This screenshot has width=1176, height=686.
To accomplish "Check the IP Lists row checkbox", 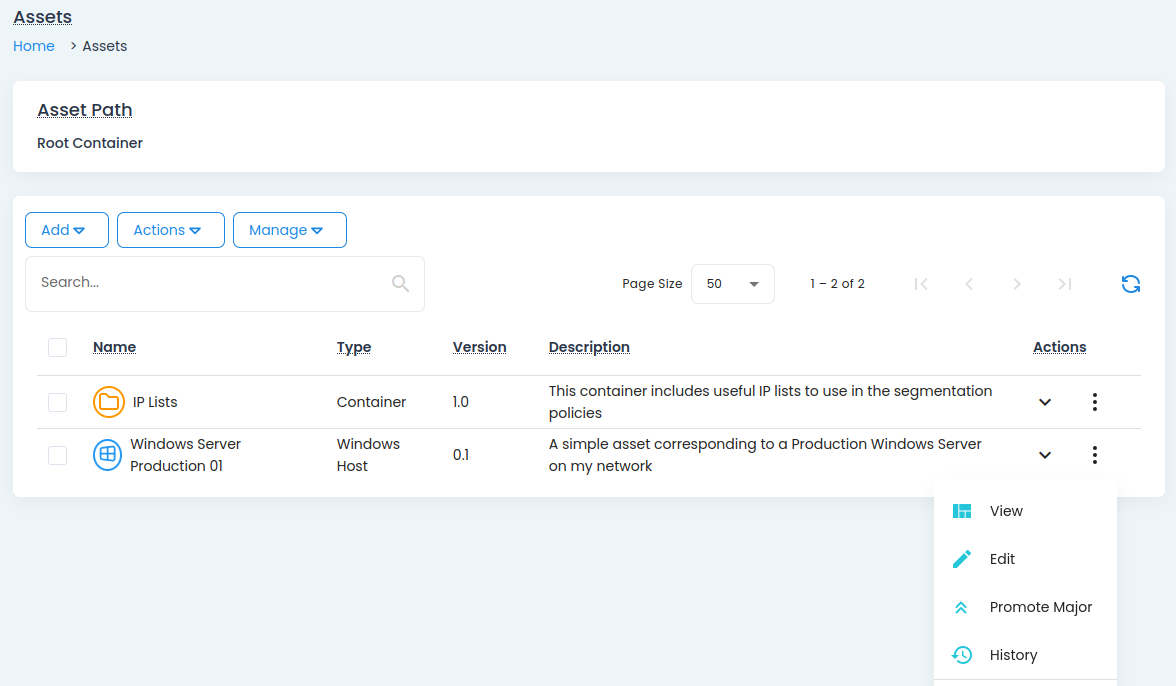I will tap(58, 402).
